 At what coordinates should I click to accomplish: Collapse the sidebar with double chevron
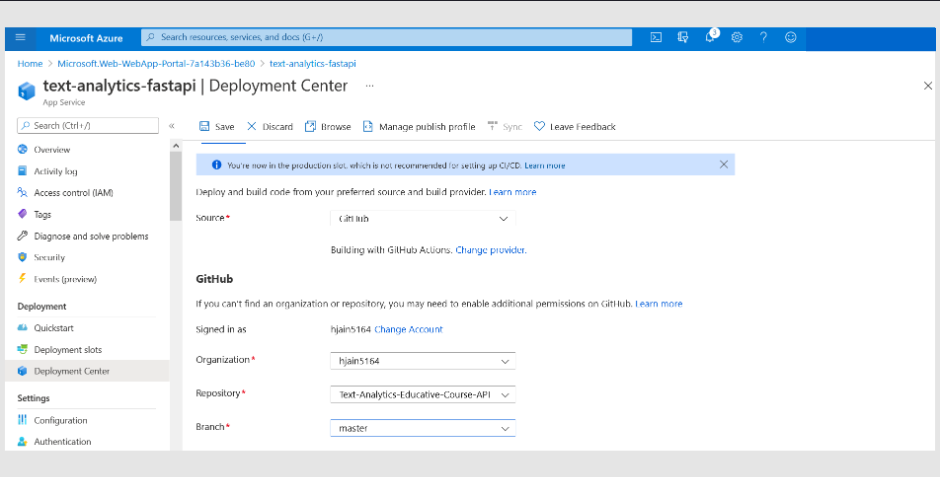(x=171, y=126)
